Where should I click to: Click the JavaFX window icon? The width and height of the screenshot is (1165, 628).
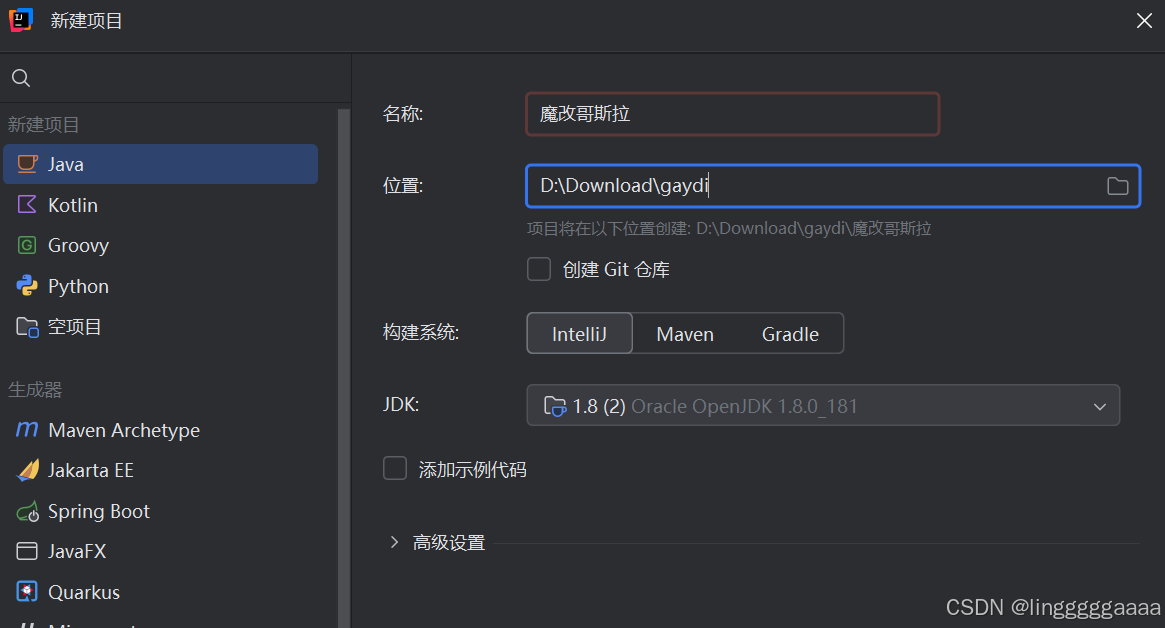coord(27,551)
